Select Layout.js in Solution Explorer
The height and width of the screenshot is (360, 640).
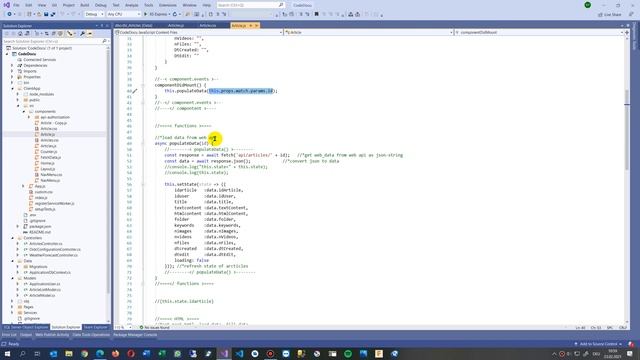tap(47, 169)
